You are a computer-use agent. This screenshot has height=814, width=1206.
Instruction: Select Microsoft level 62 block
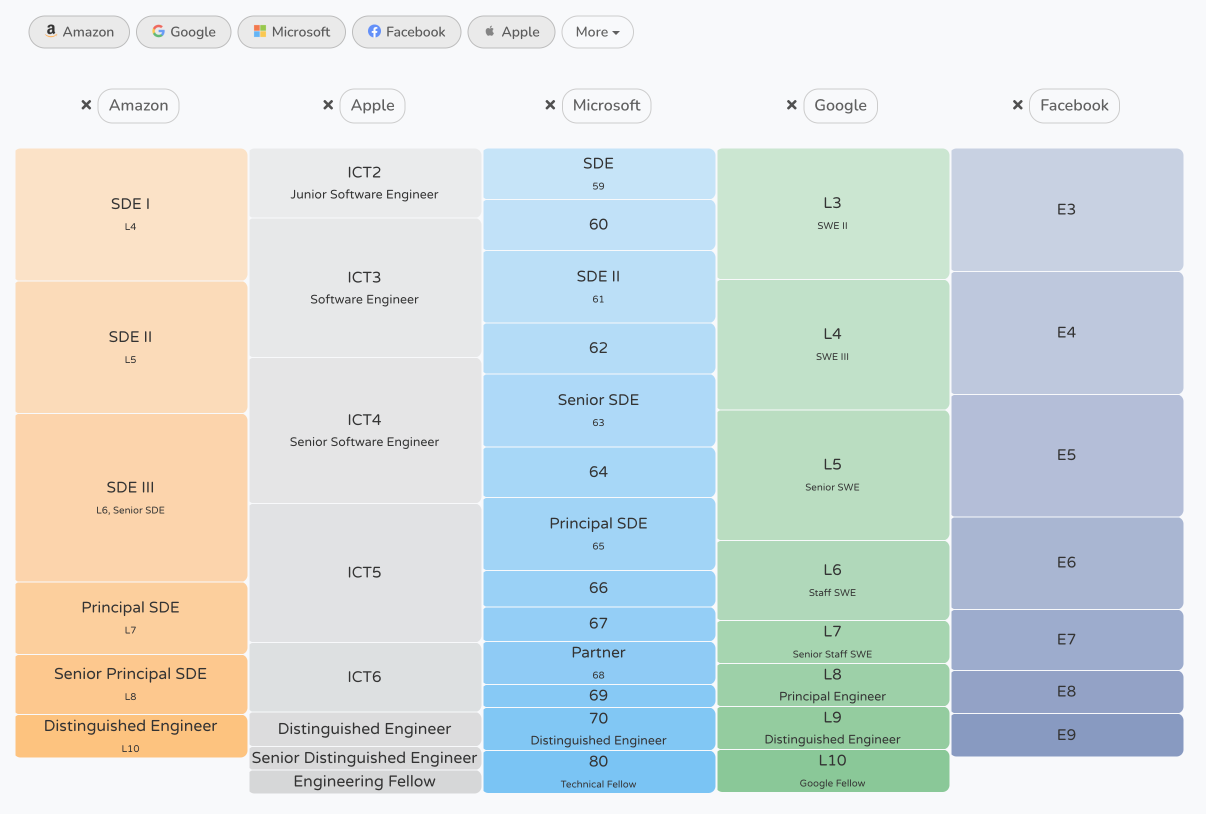coord(599,348)
